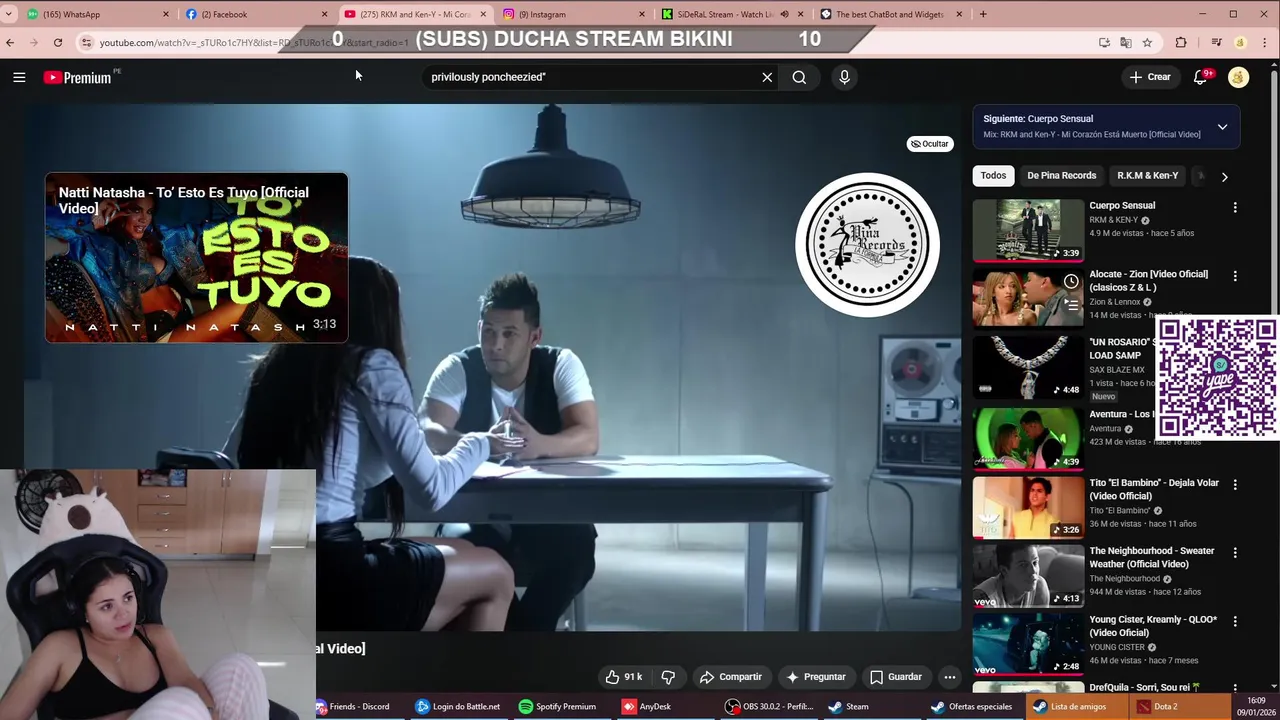Open the notifications bell
Image resolution: width=1280 pixels, height=720 pixels.
click(x=1200, y=77)
